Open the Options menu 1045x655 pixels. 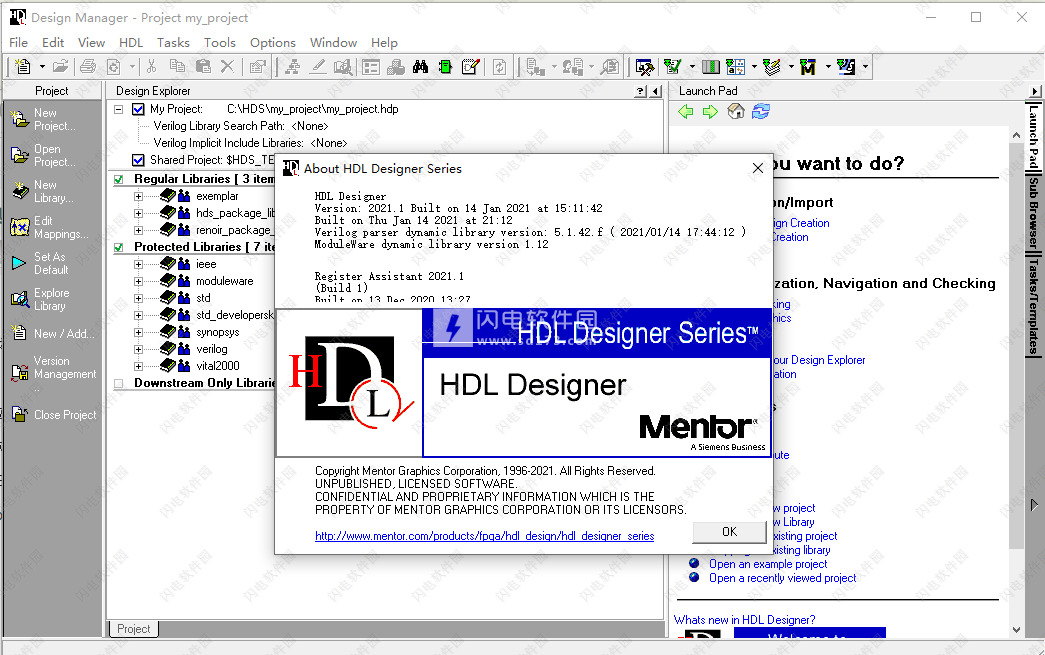[273, 43]
